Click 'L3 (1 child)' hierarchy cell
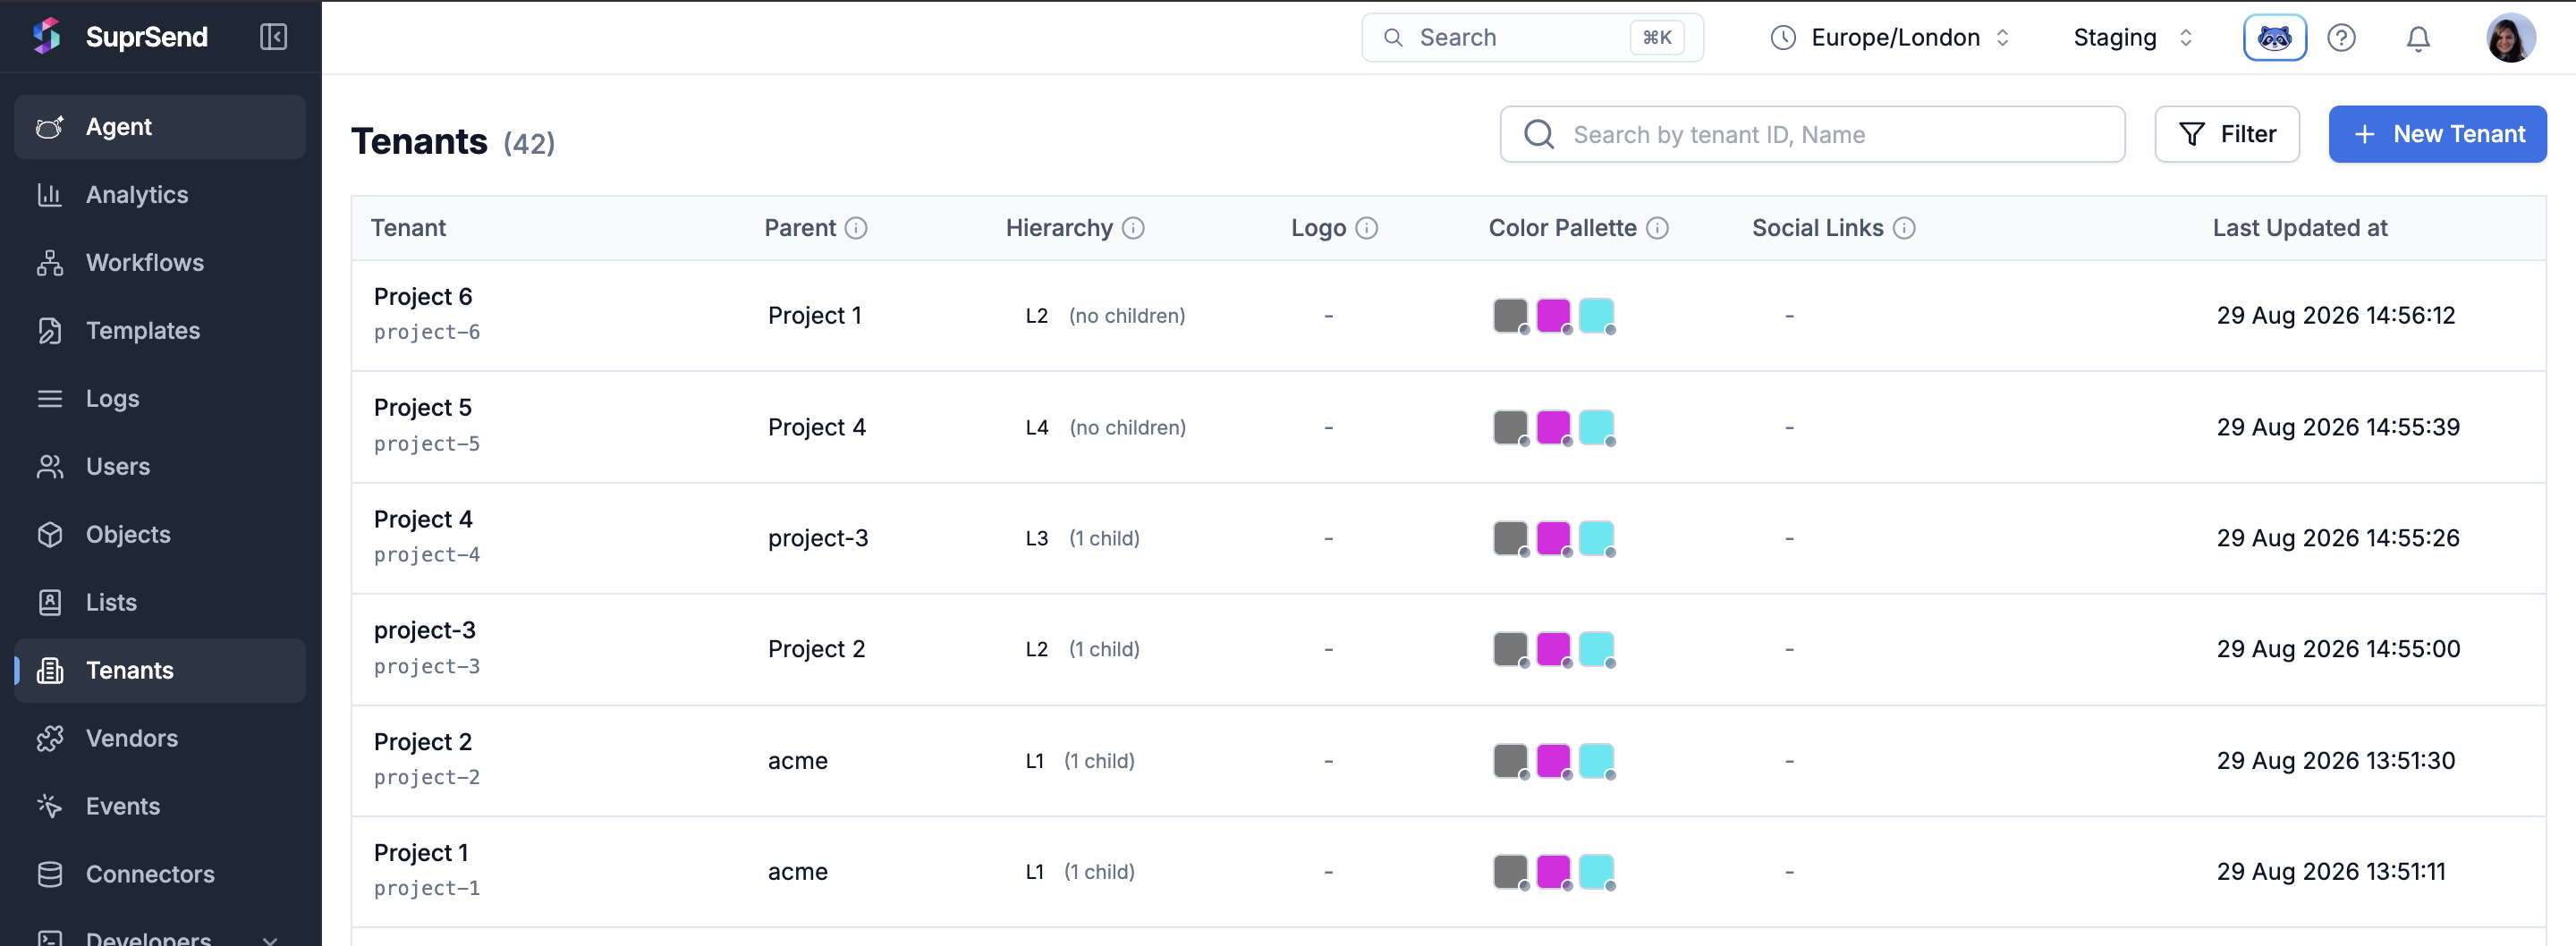The image size is (2576, 946). point(1082,538)
